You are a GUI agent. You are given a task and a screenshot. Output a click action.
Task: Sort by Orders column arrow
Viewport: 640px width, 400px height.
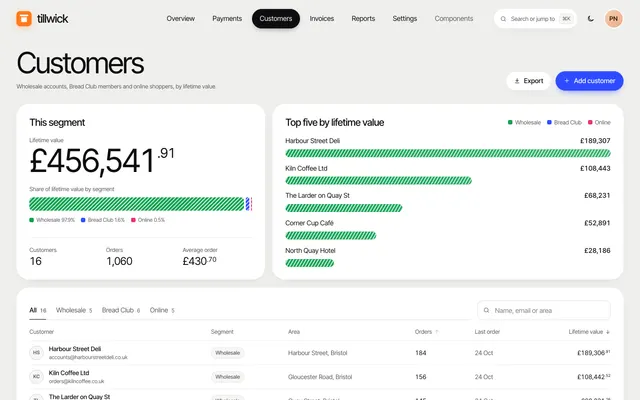click(x=437, y=332)
